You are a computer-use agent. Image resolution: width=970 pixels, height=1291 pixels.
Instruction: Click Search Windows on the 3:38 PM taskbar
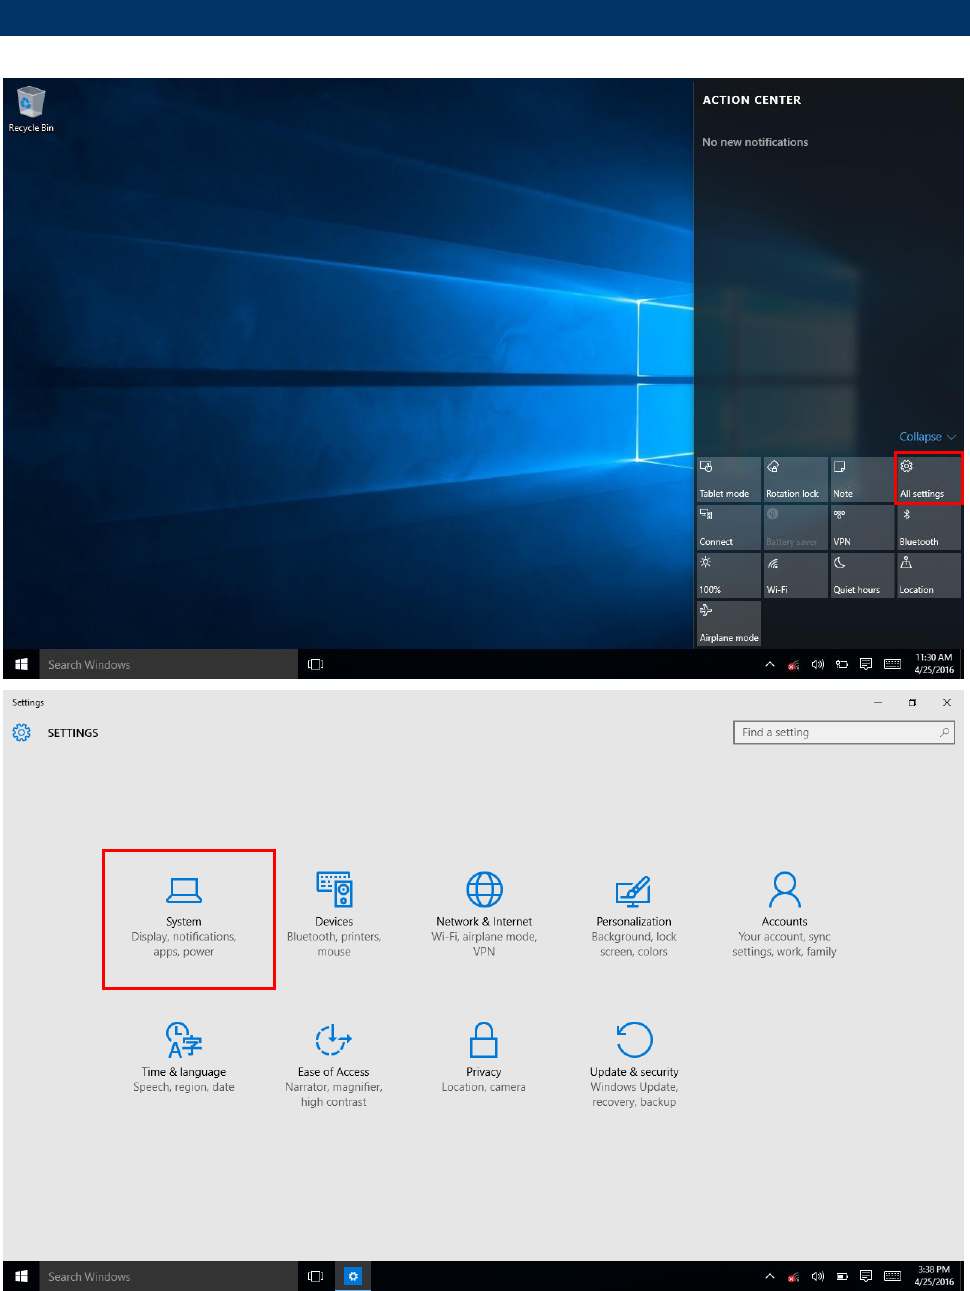(x=168, y=1277)
